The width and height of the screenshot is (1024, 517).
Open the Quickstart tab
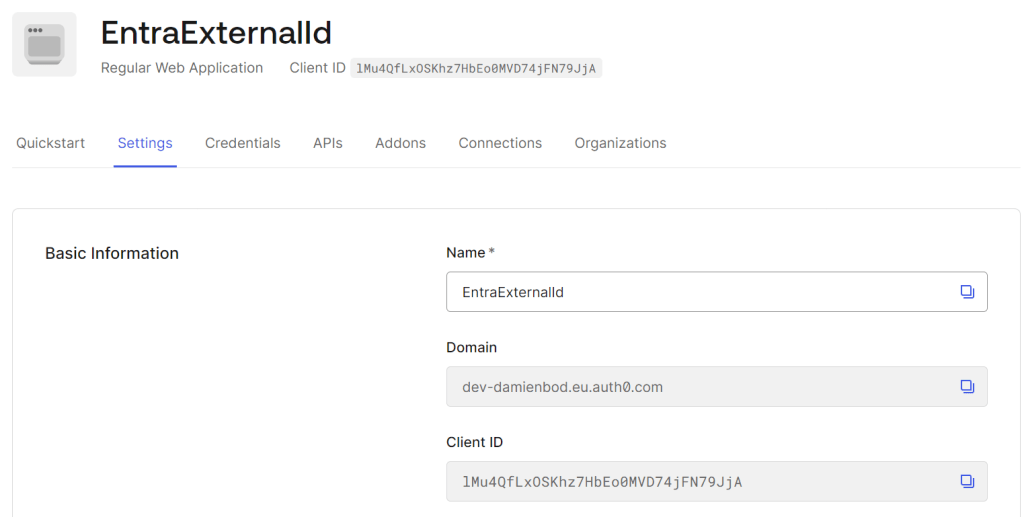50,143
